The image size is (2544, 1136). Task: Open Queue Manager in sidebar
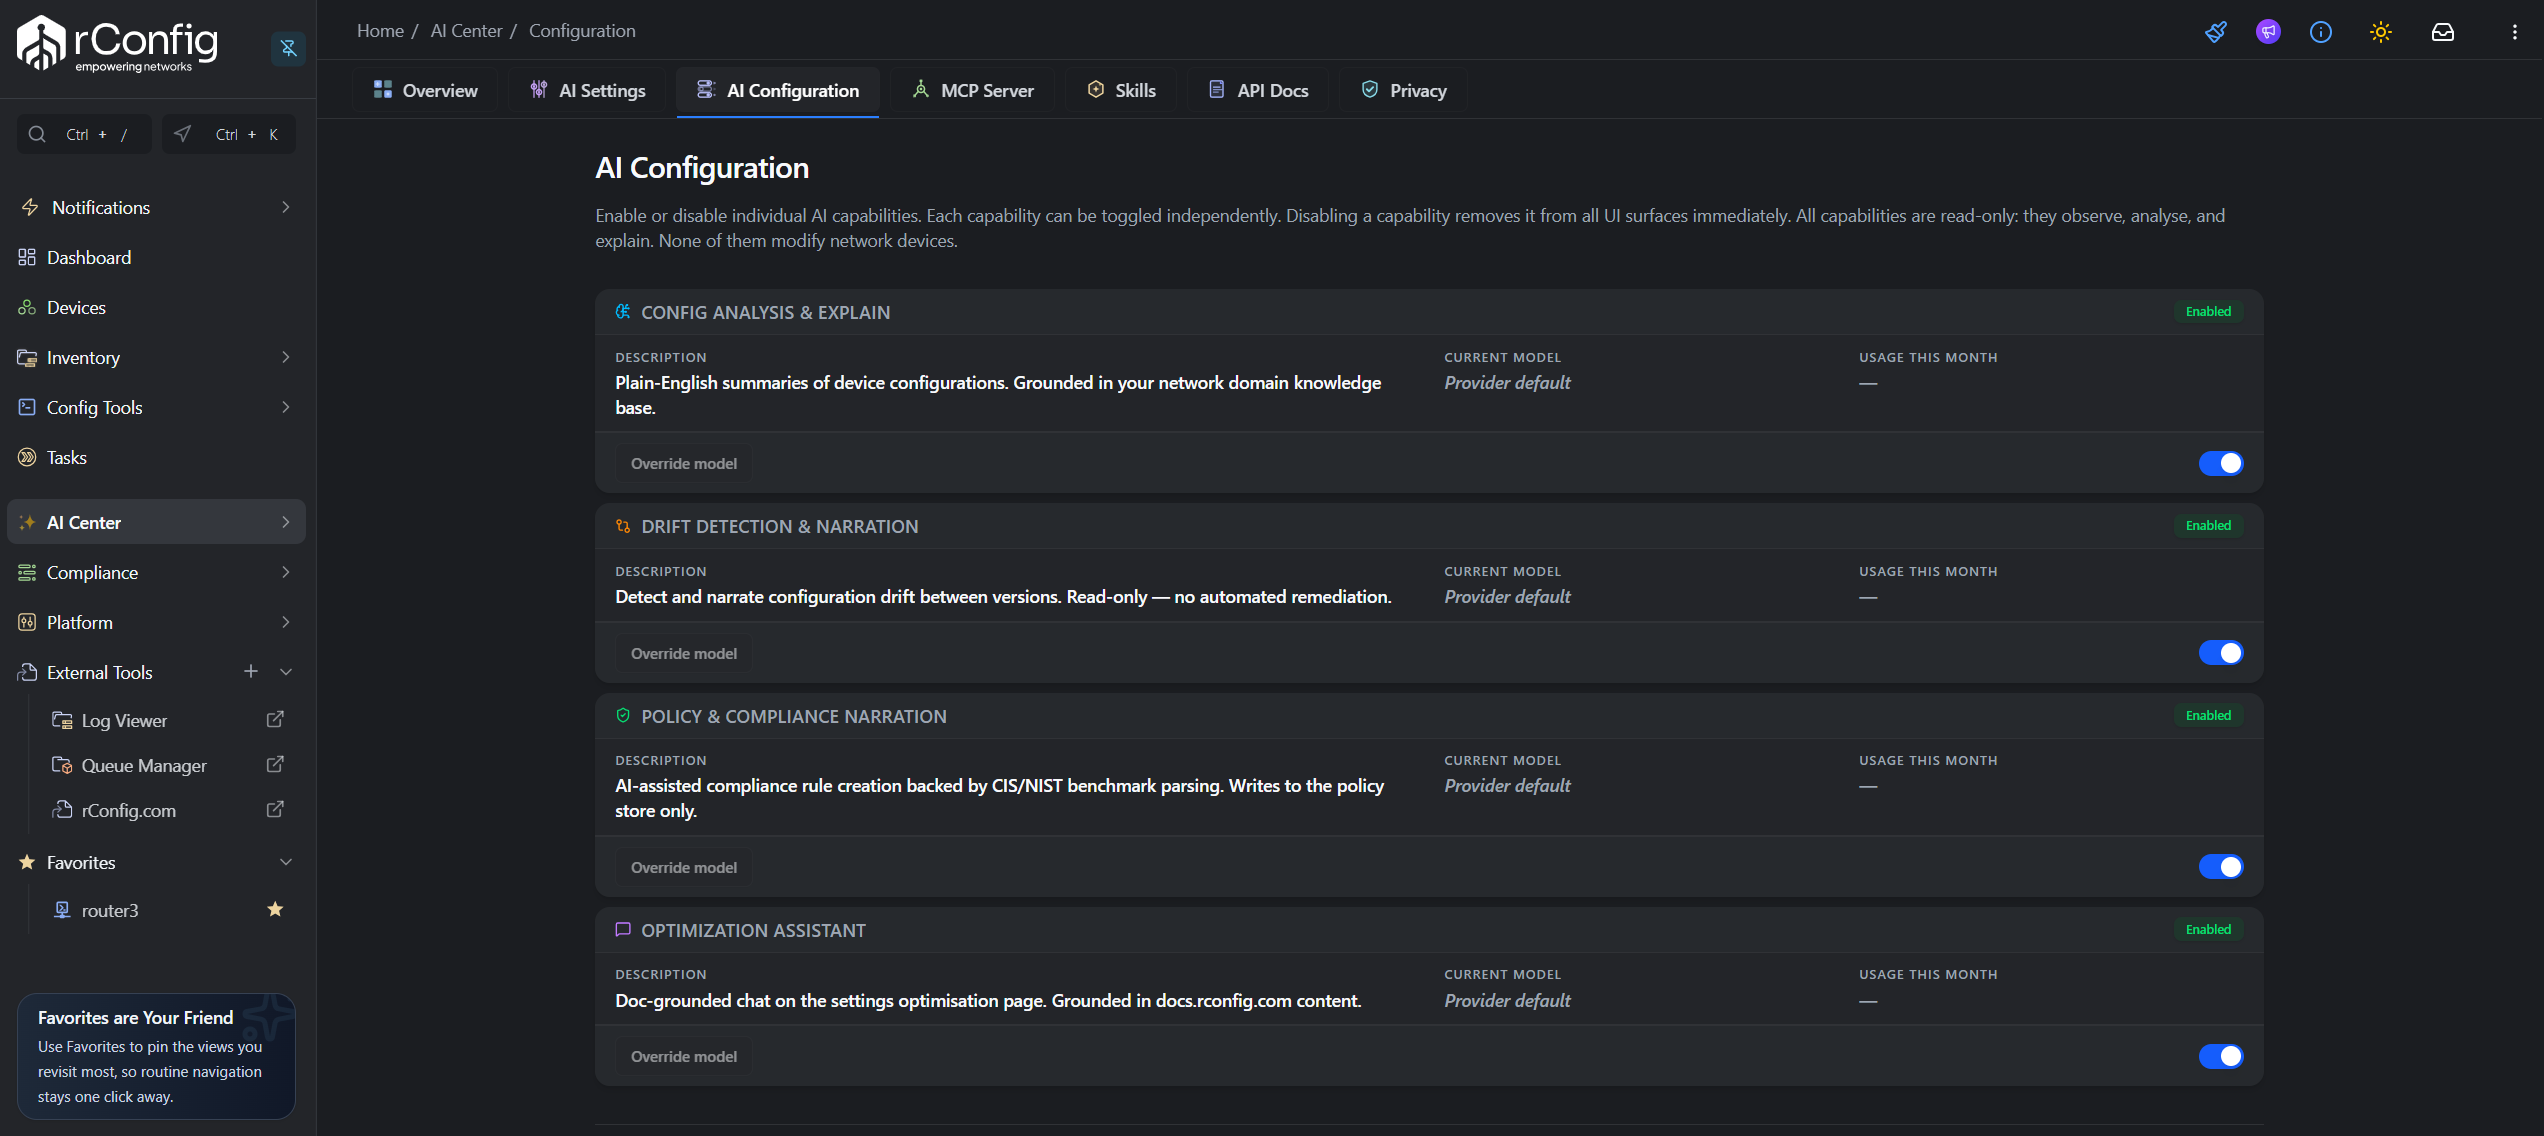[x=144, y=765]
